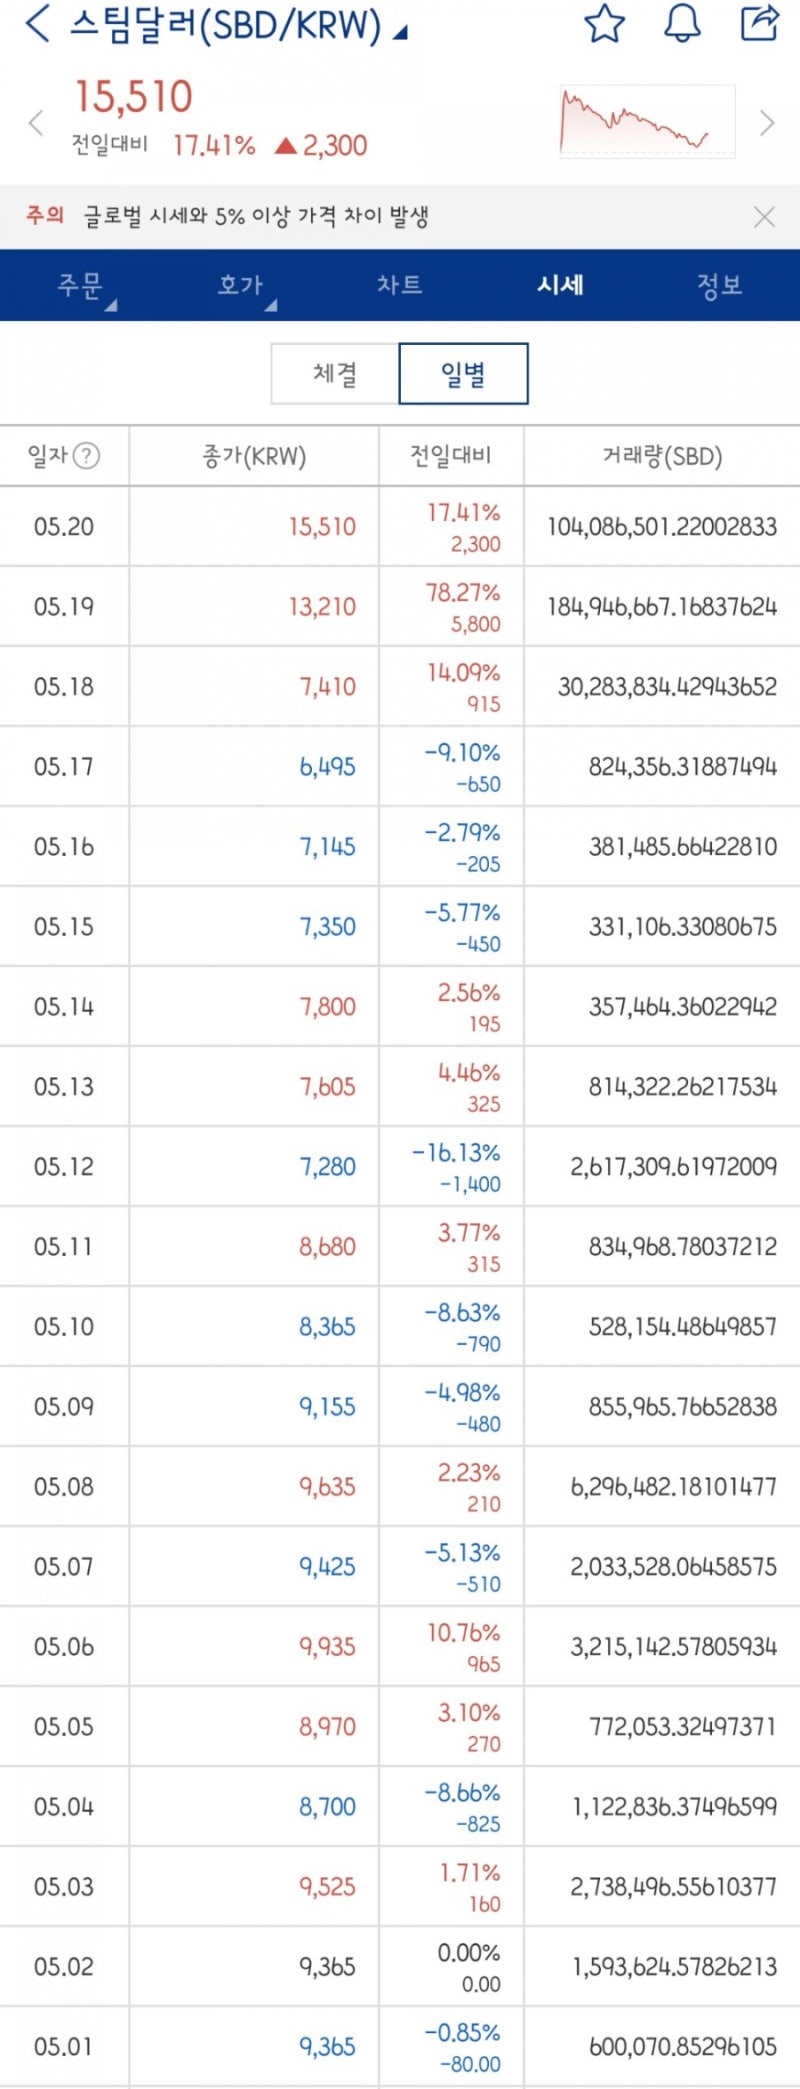Go to next coin with right chevron
This screenshot has height=2089, width=800.
[767, 123]
